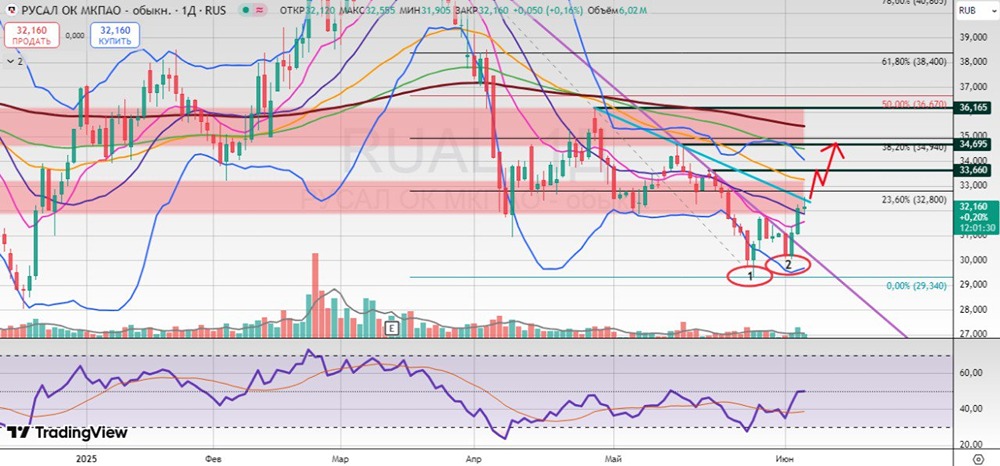The height and width of the screenshot is (466, 1000).
Task: Click the ОТКР open value 32,120
Action: pyautogui.click(x=321, y=11)
